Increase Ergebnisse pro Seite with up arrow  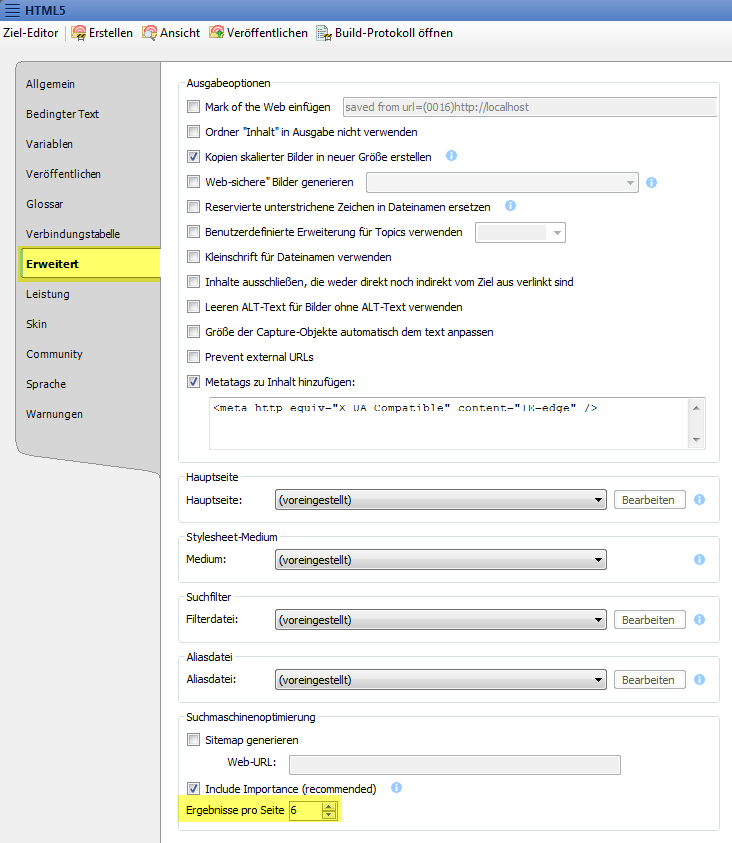[329, 805]
